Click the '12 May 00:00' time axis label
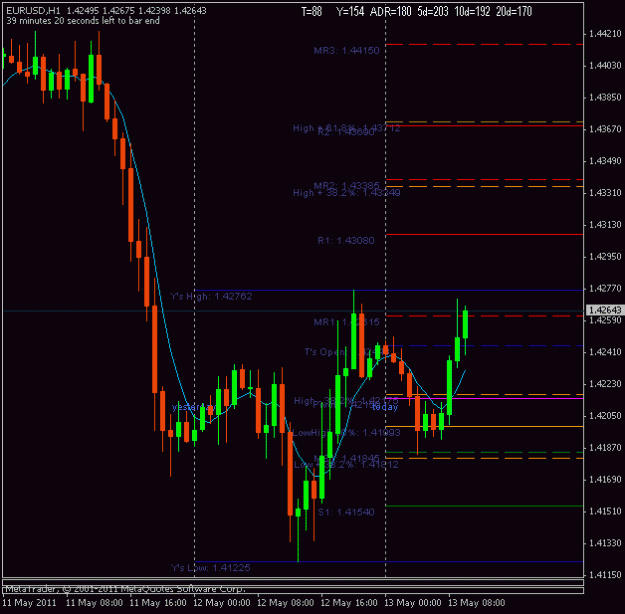 point(222,602)
